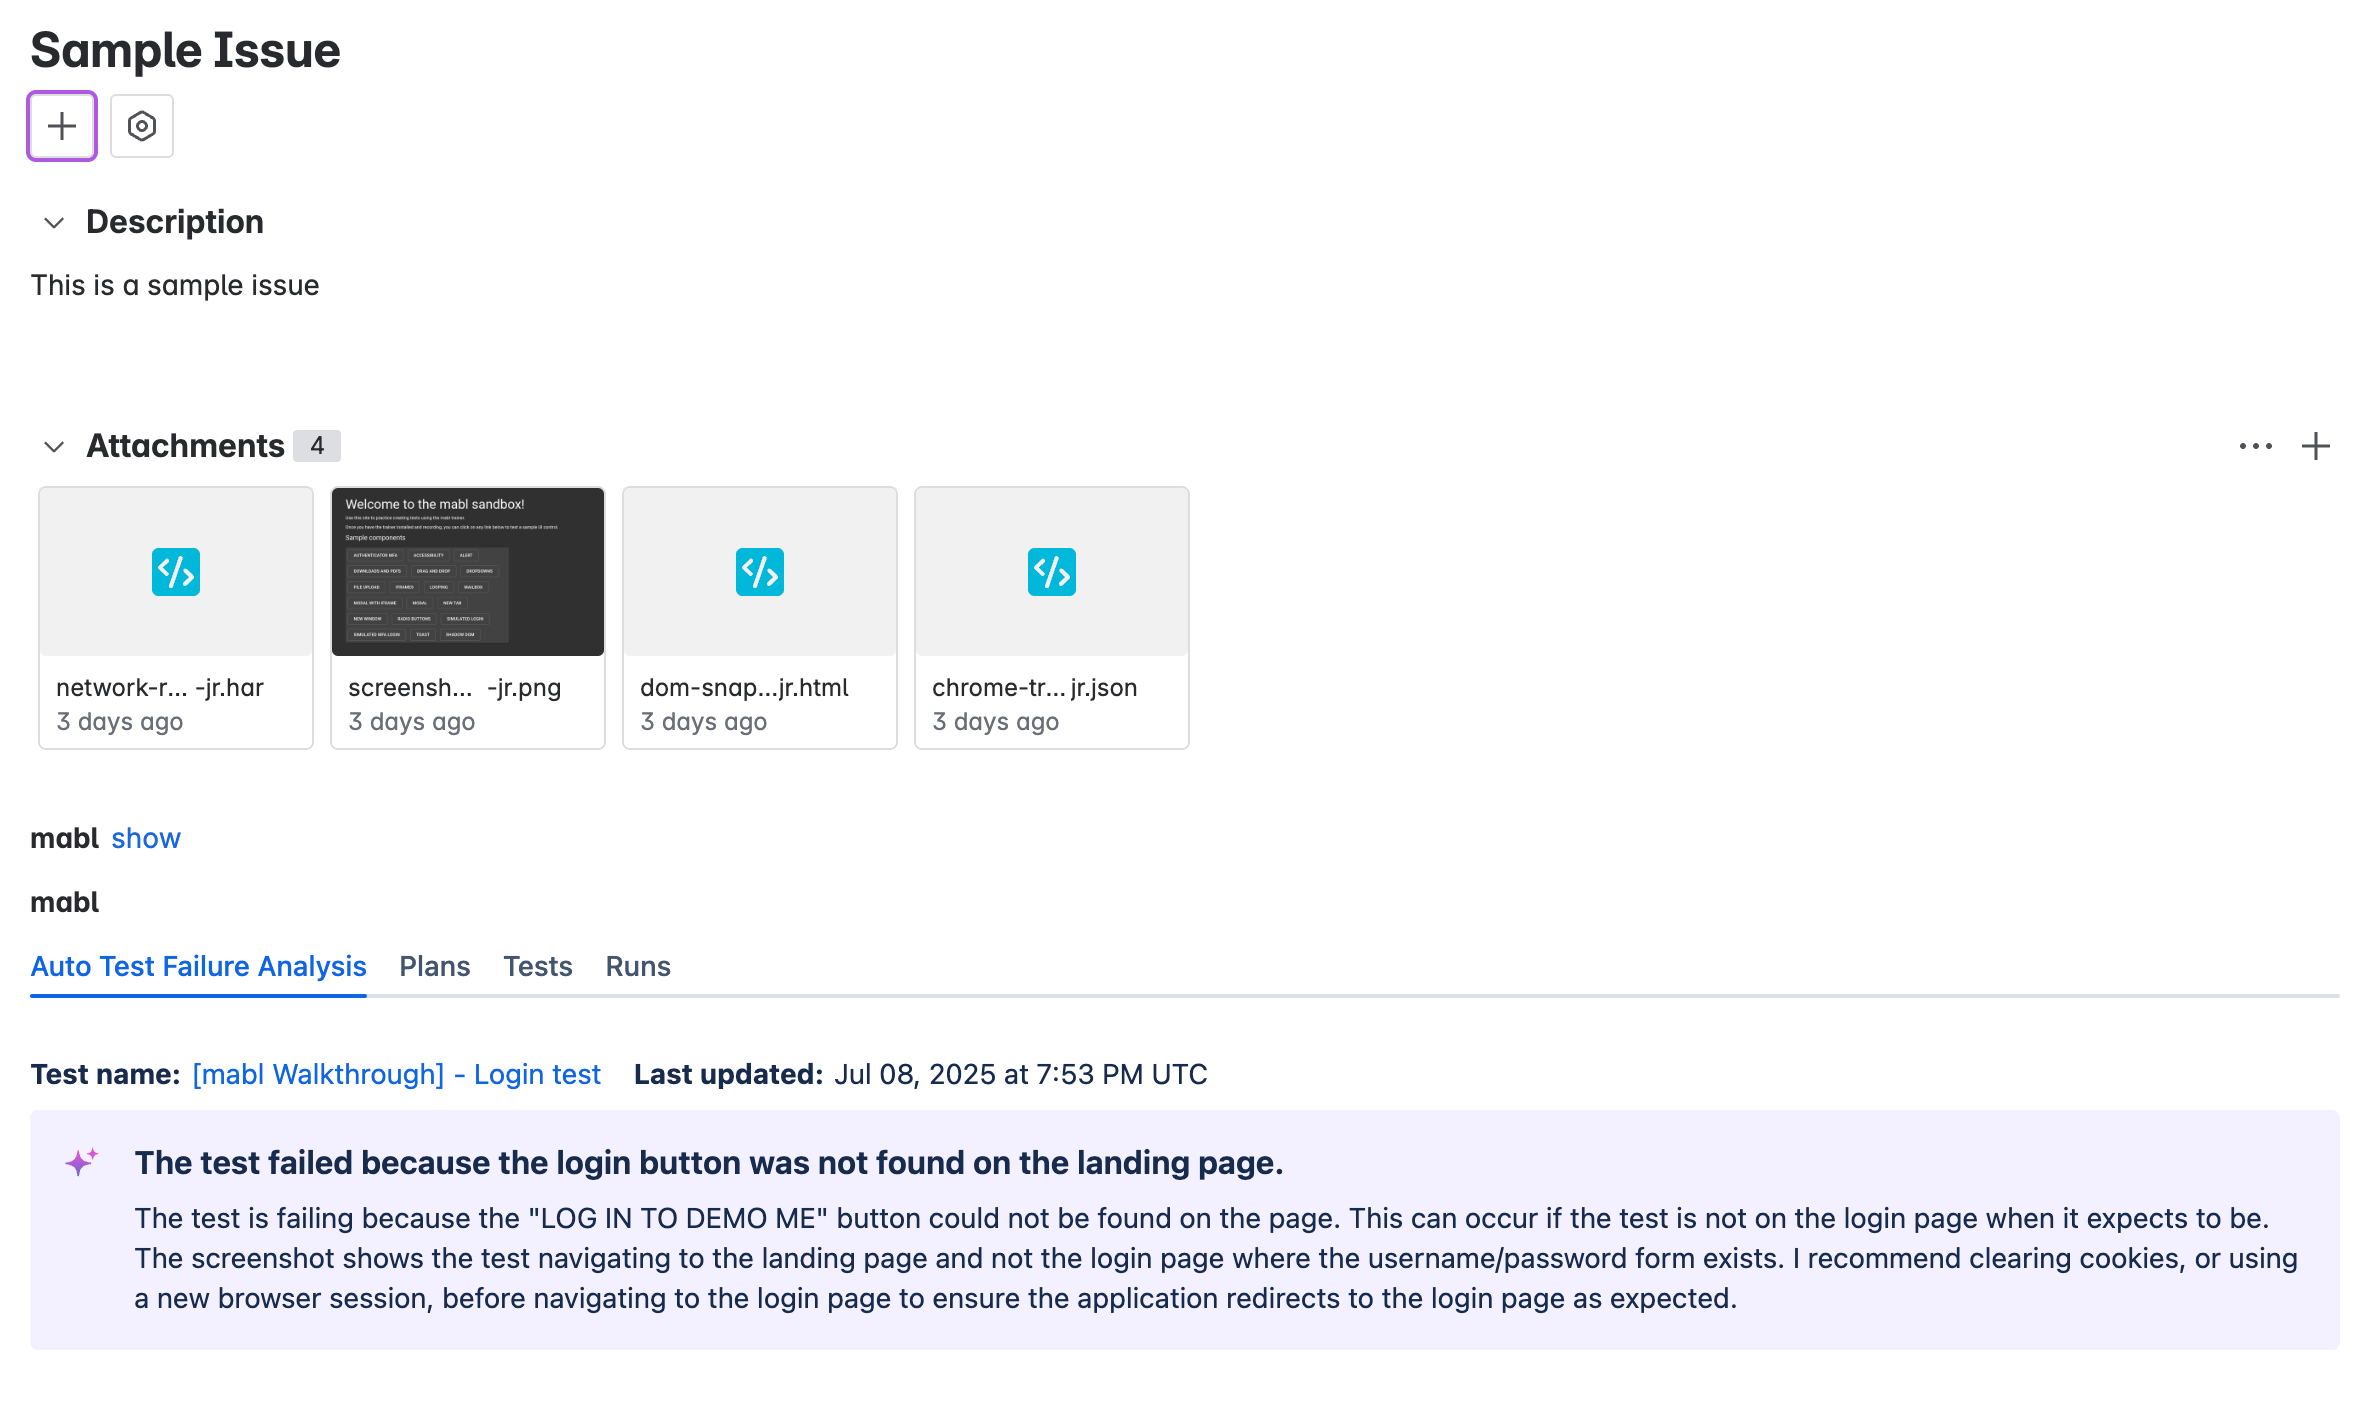Viewport: 2360px width, 1420px height.
Task: Add a new attachment with the plus icon
Action: click(x=2317, y=446)
